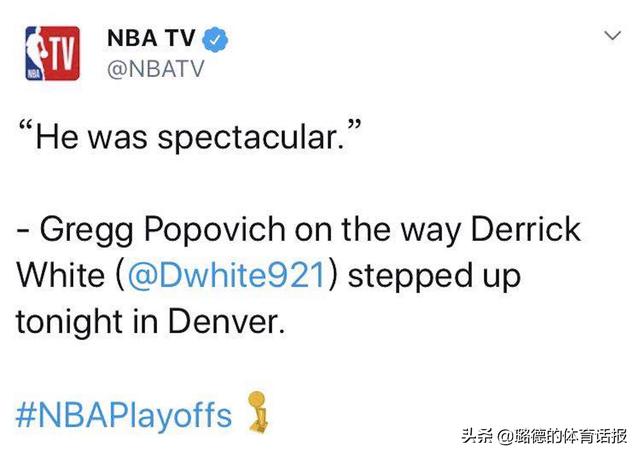
Task: Click the text "stepped up"
Action: (434, 277)
